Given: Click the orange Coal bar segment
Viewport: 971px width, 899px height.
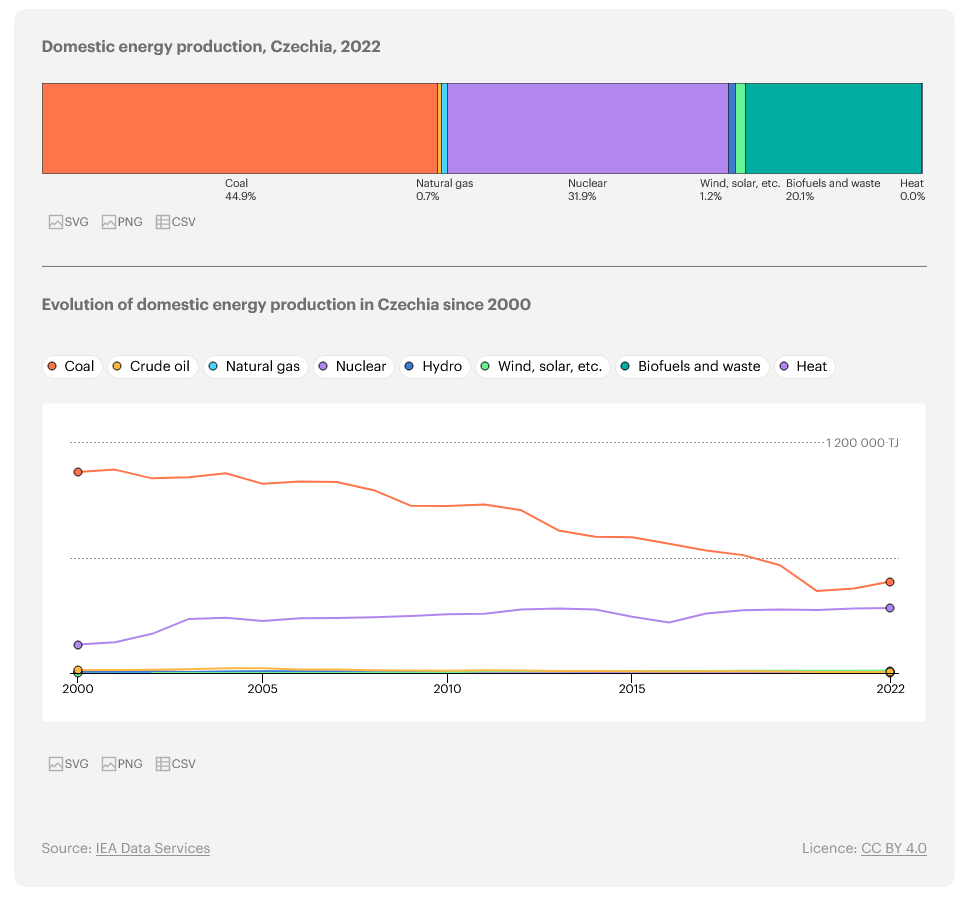Looking at the screenshot, I should [240, 128].
